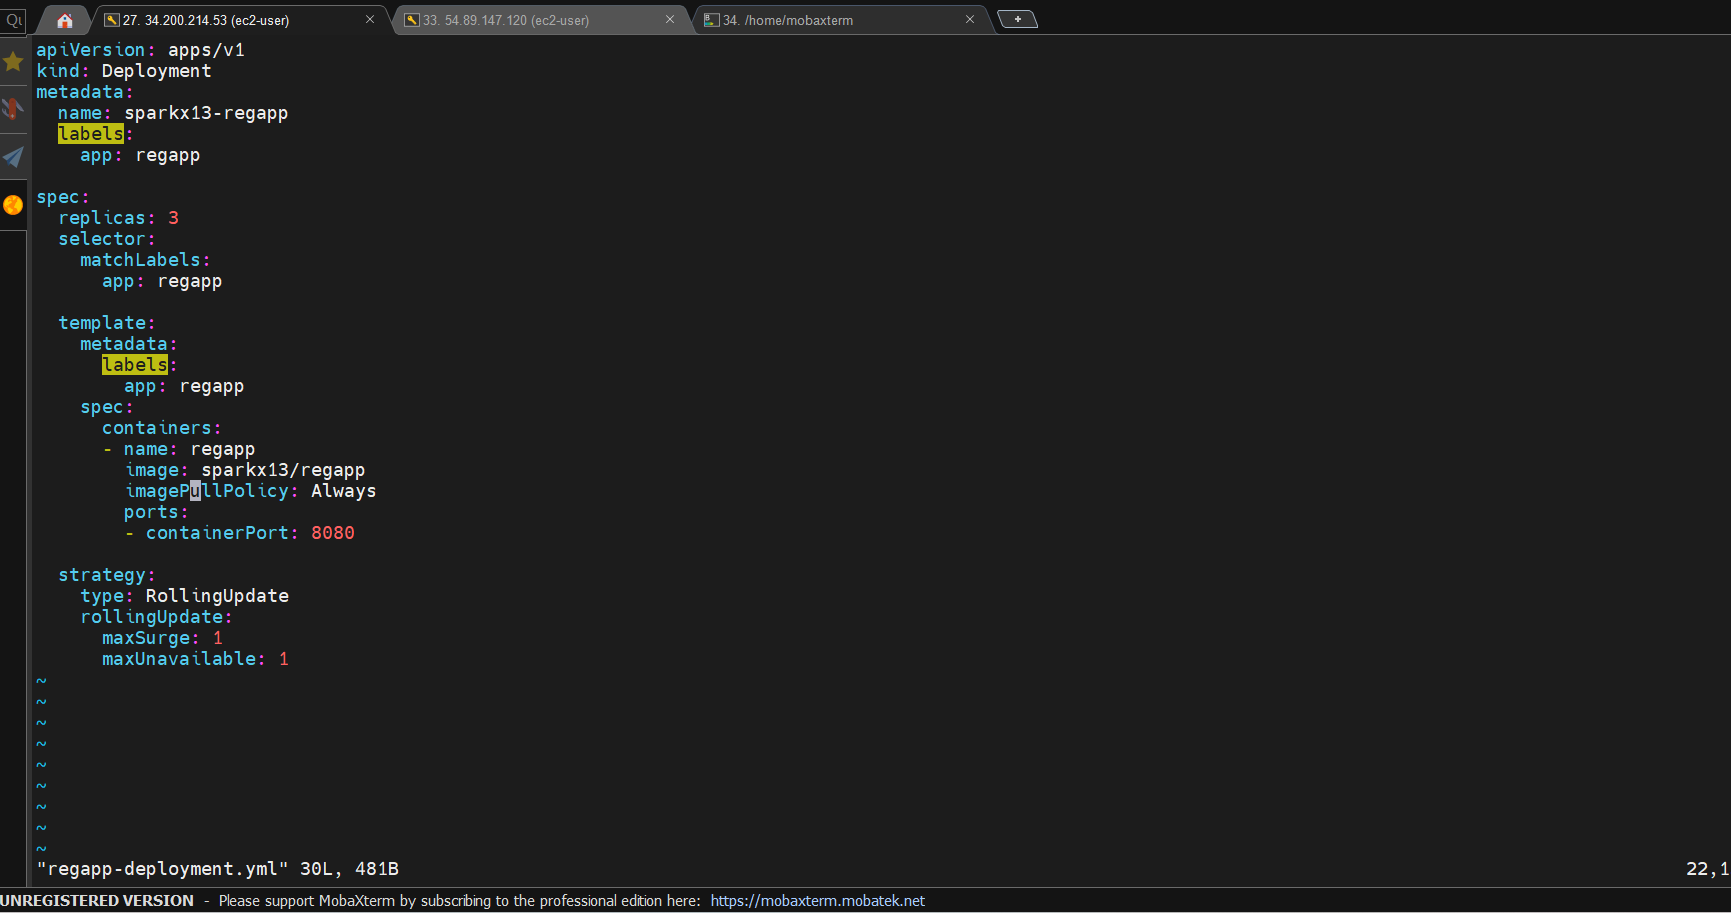Click the highlighted labels under template metadata

134,364
